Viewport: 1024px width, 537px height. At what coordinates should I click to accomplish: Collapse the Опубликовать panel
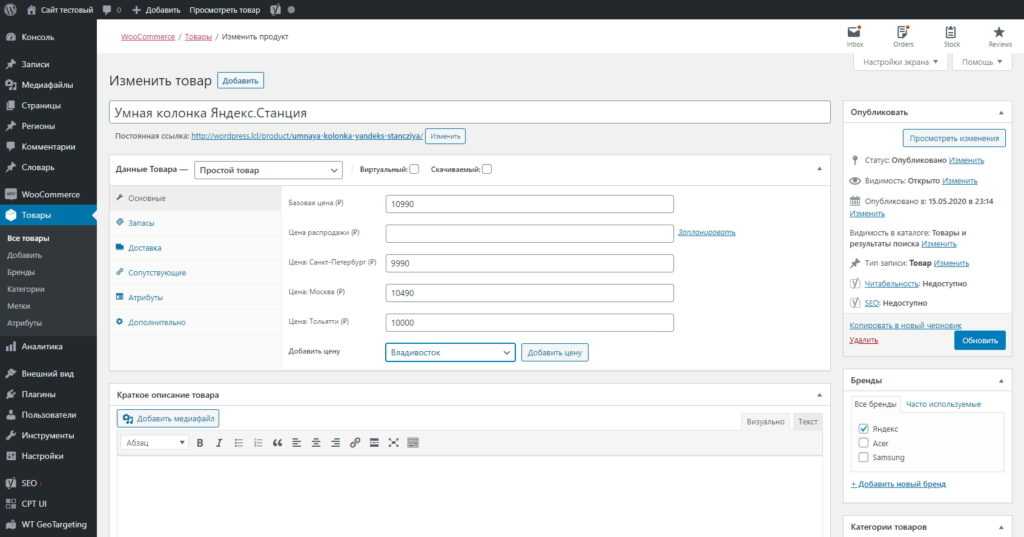pyautogui.click(x=1000, y=113)
